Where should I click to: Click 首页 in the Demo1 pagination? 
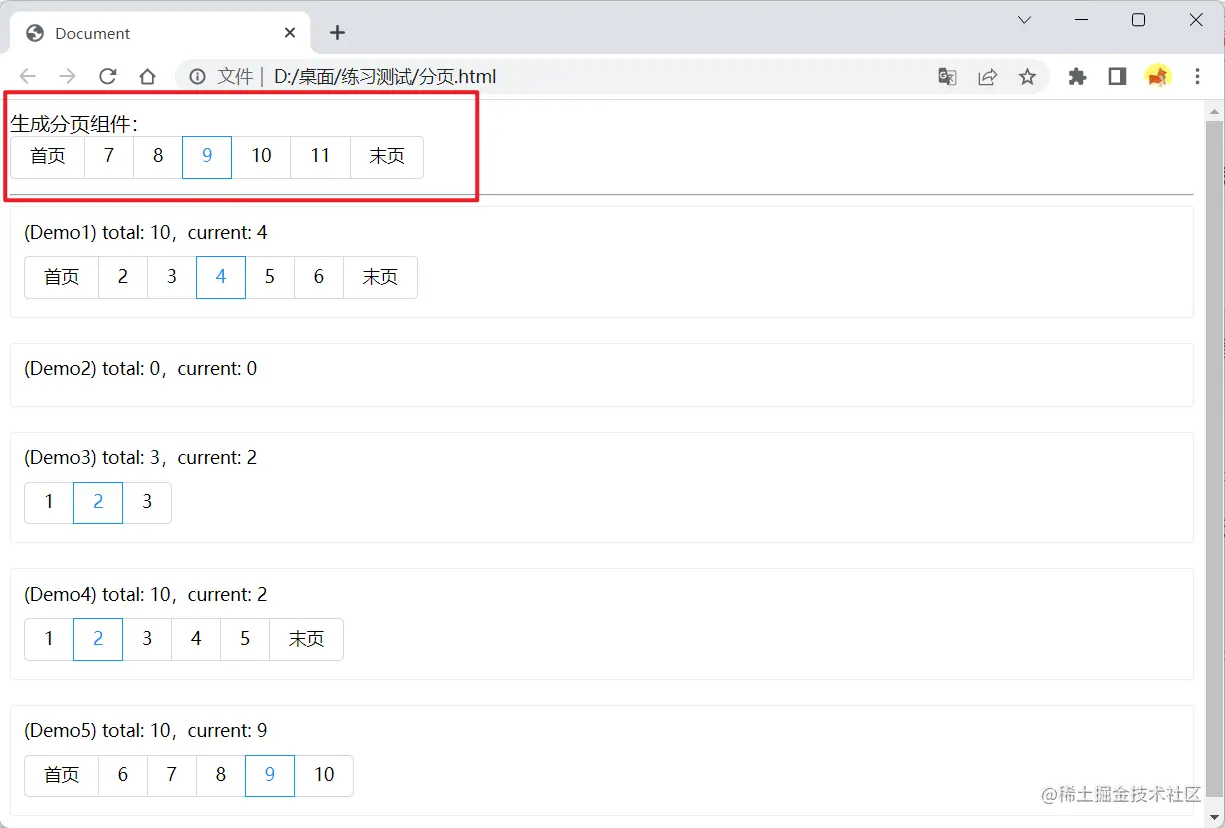click(62, 277)
